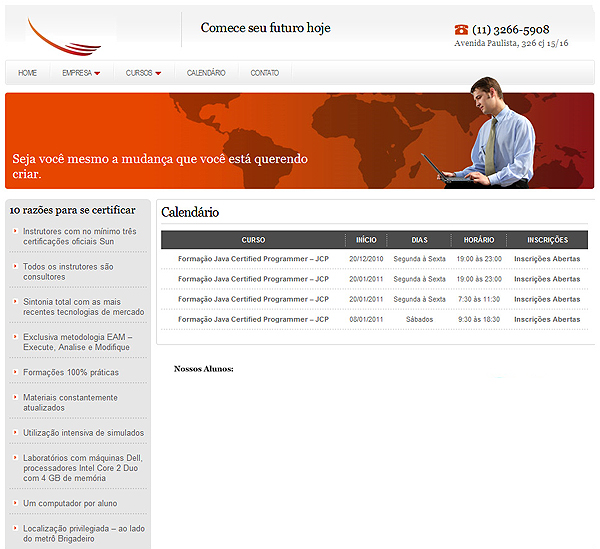Click the Nossos Alunos heading

(204, 369)
